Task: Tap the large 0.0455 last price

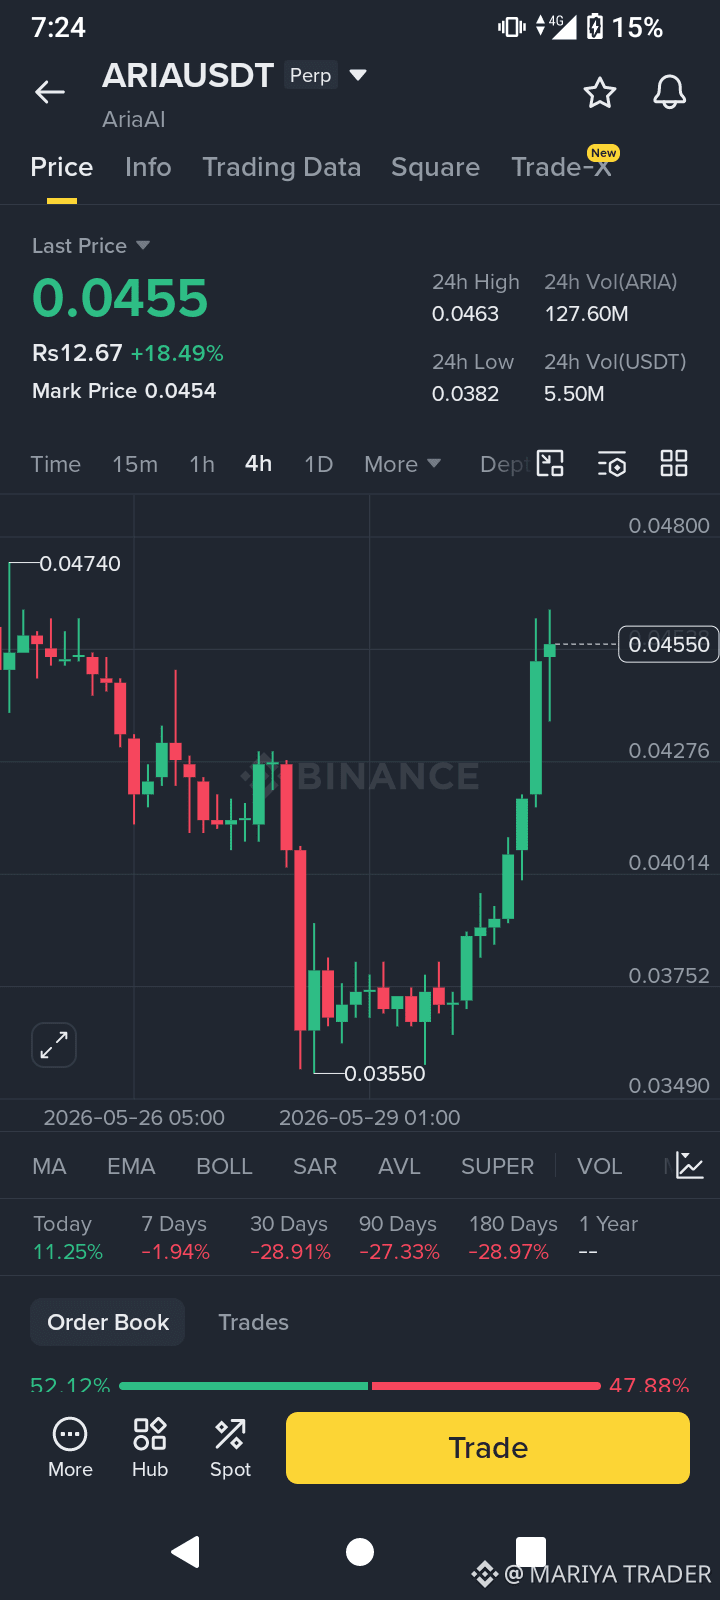Action: (120, 298)
